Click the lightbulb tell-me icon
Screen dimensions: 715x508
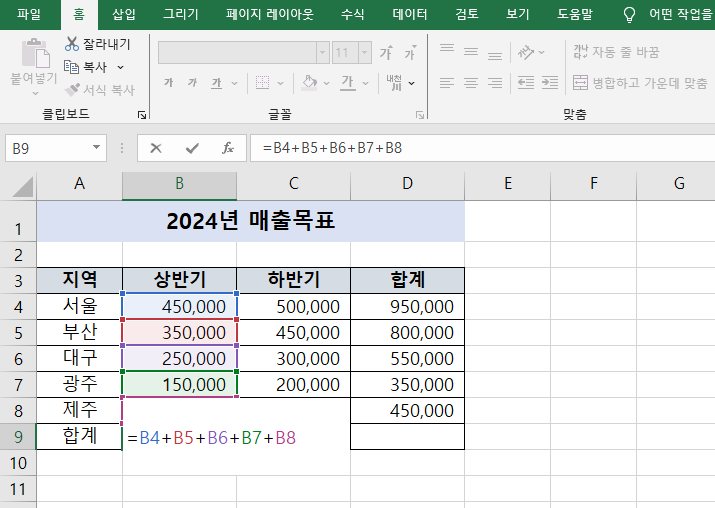(629, 14)
